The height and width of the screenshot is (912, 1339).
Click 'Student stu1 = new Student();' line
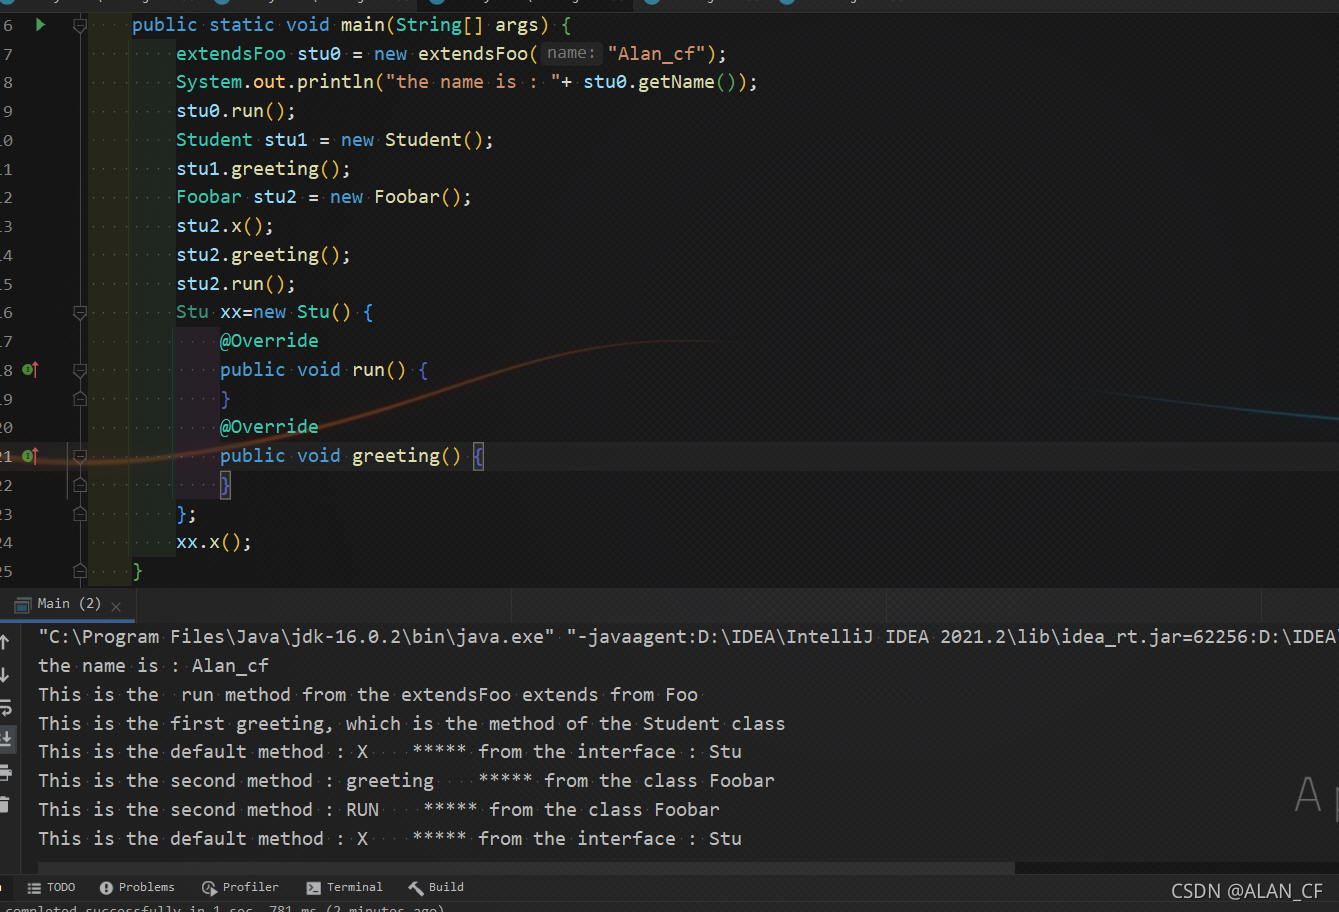coord(335,140)
